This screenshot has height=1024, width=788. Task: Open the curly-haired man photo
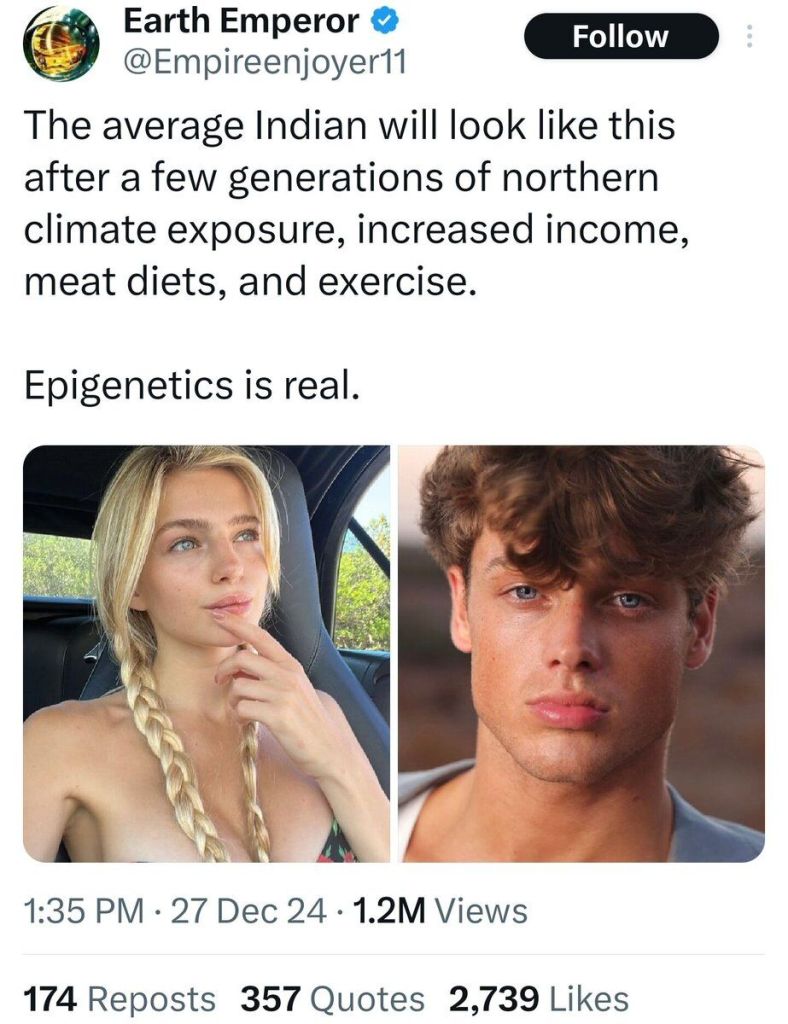pos(581,654)
